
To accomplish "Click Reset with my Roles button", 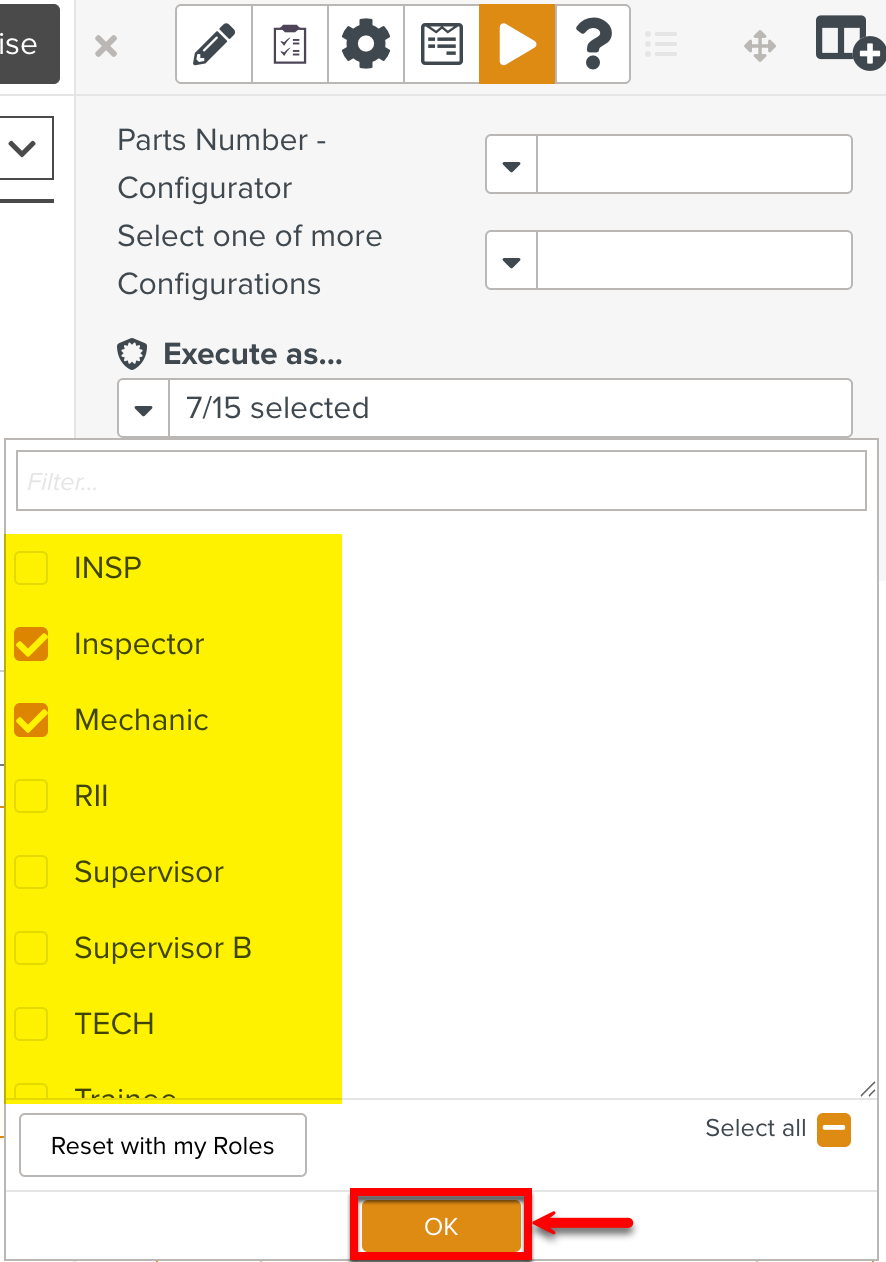I will point(163,1146).
